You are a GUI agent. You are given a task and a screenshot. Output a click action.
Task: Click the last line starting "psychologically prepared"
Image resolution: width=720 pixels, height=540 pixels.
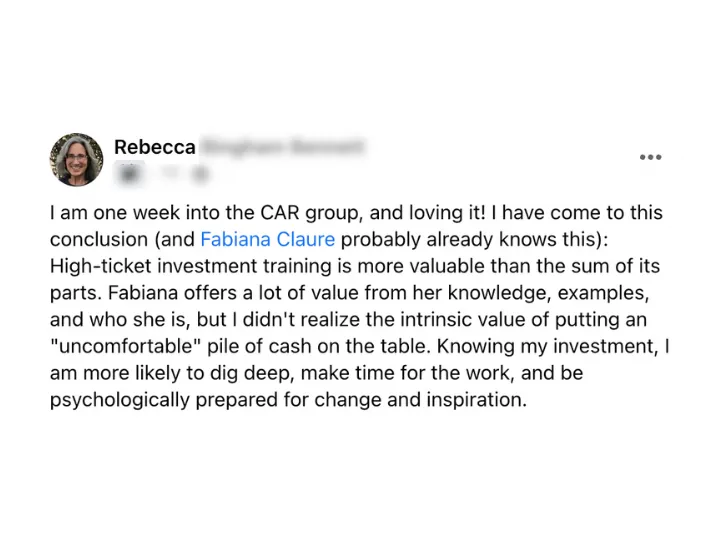[x=288, y=400]
